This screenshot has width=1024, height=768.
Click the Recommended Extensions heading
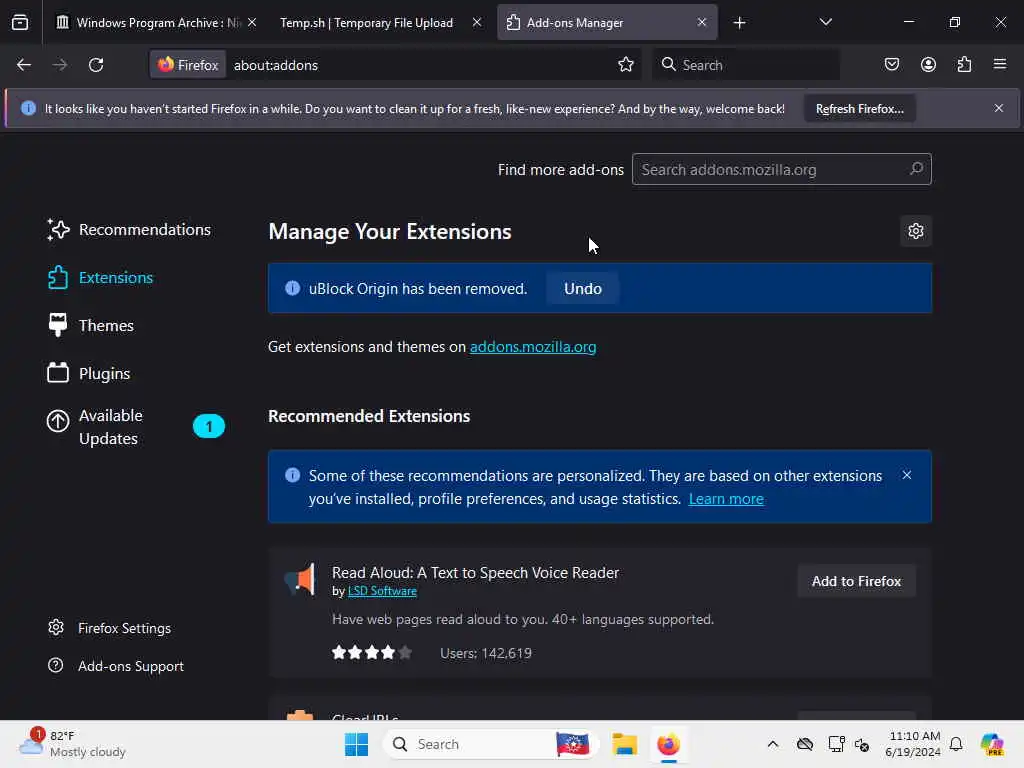(369, 416)
